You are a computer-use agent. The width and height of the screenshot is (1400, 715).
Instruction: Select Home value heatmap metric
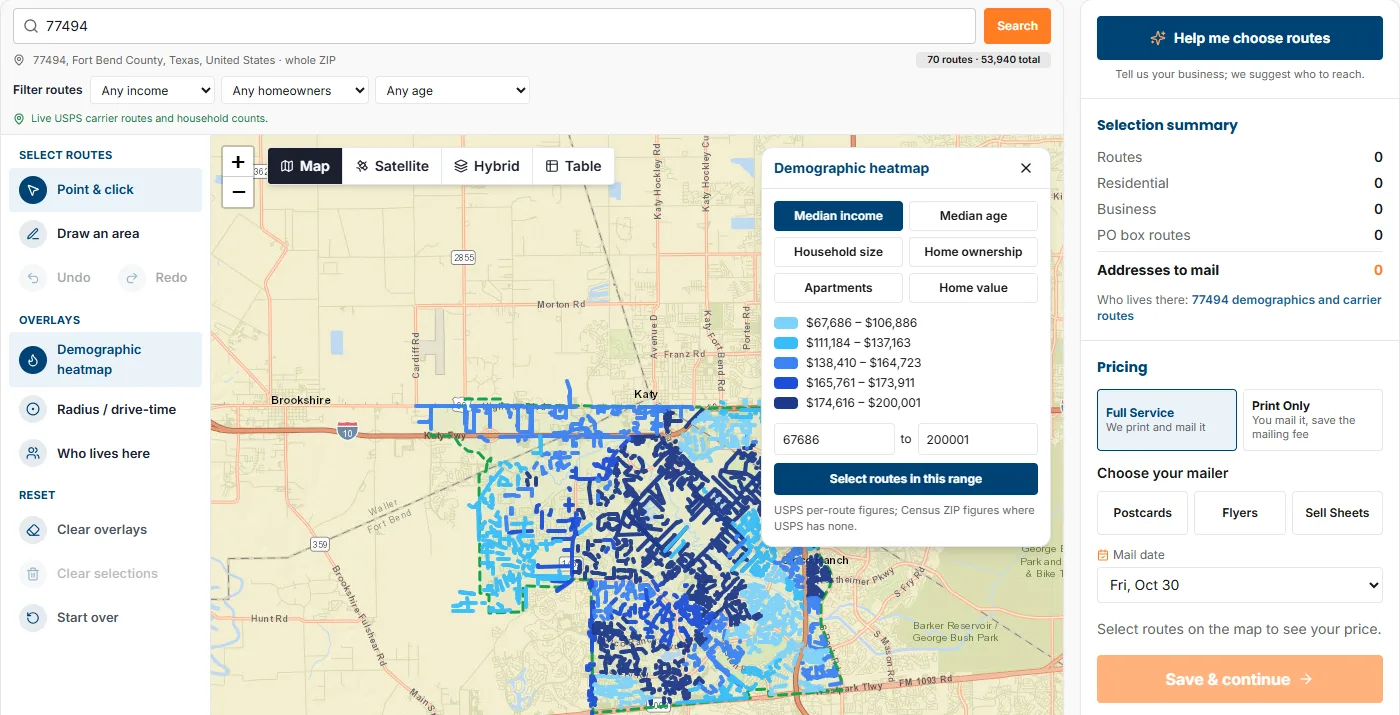point(973,288)
